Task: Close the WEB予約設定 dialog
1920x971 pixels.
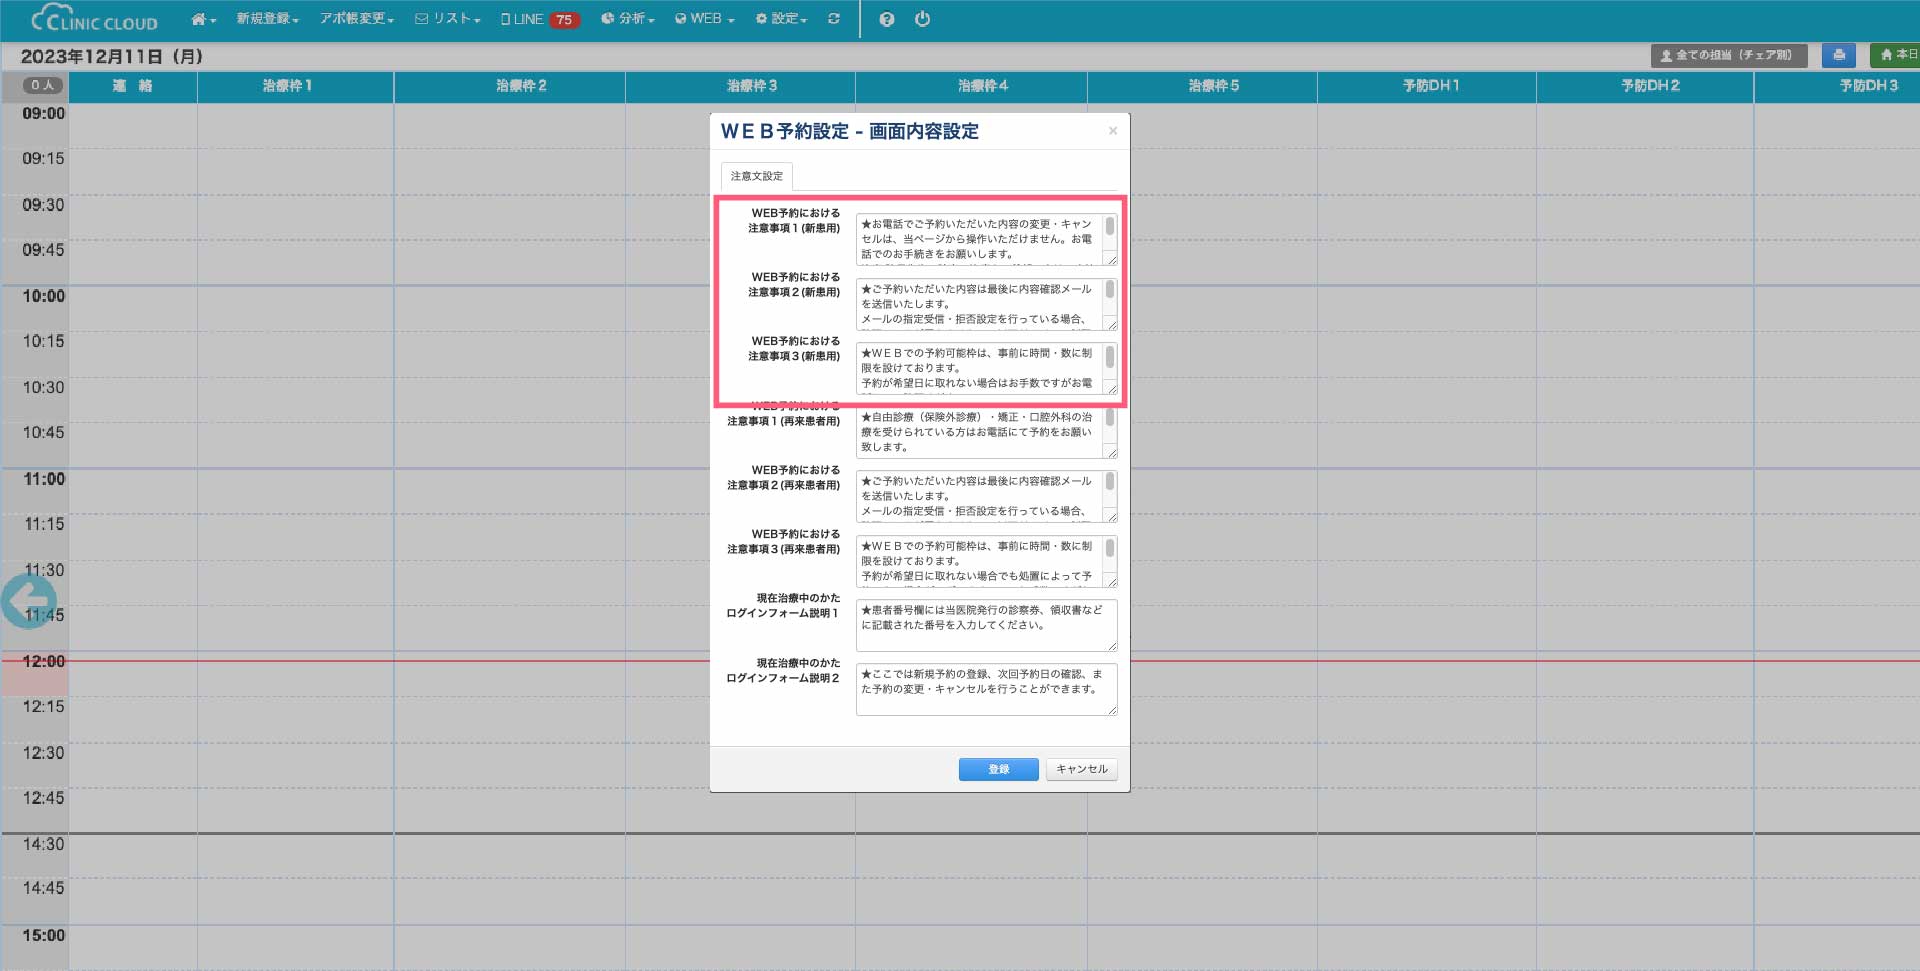Action: pyautogui.click(x=1113, y=131)
